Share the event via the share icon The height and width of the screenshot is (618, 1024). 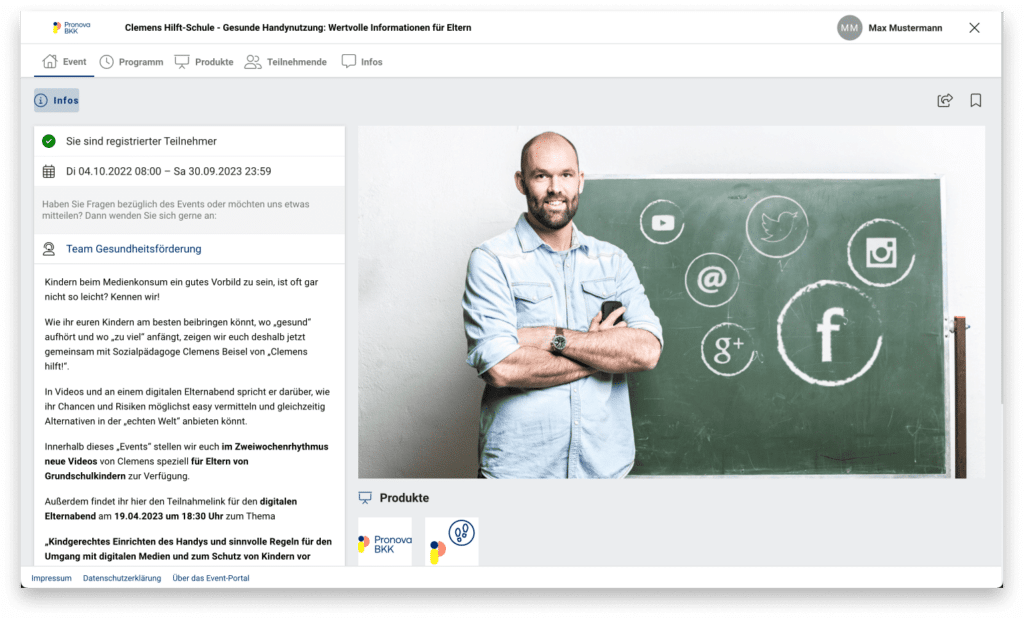click(x=944, y=100)
